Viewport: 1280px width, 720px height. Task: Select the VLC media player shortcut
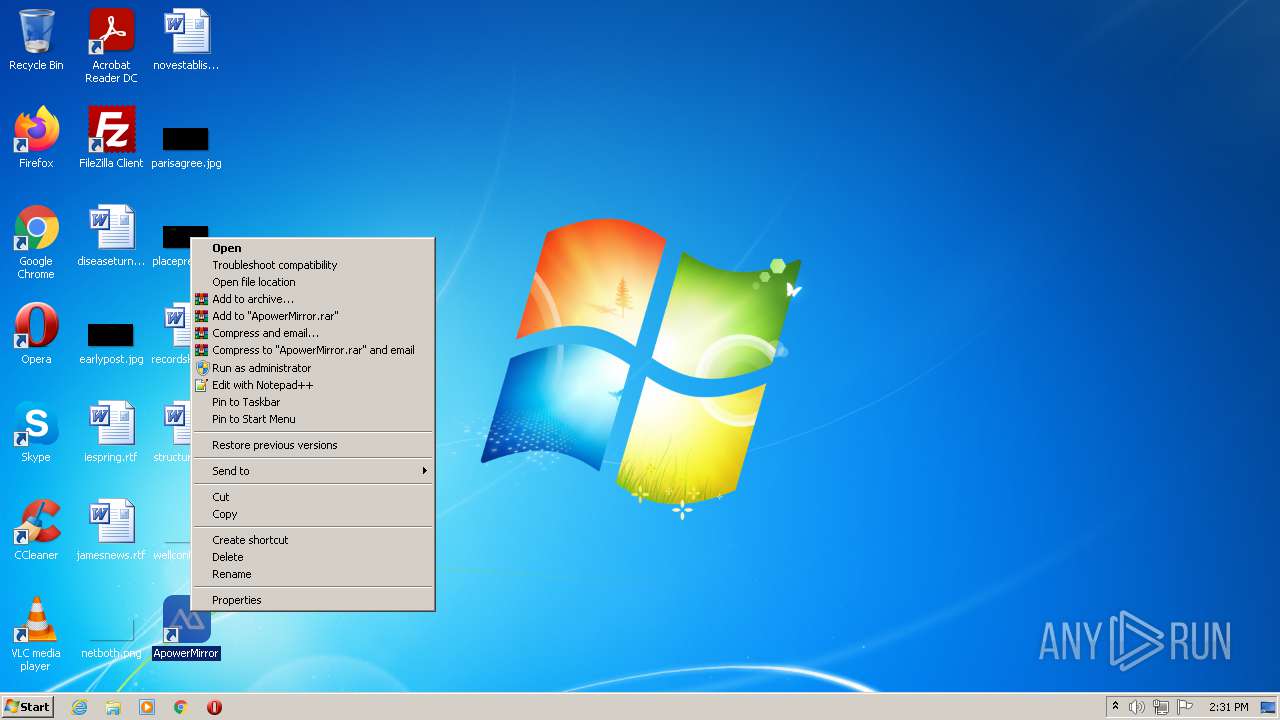point(36,634)
